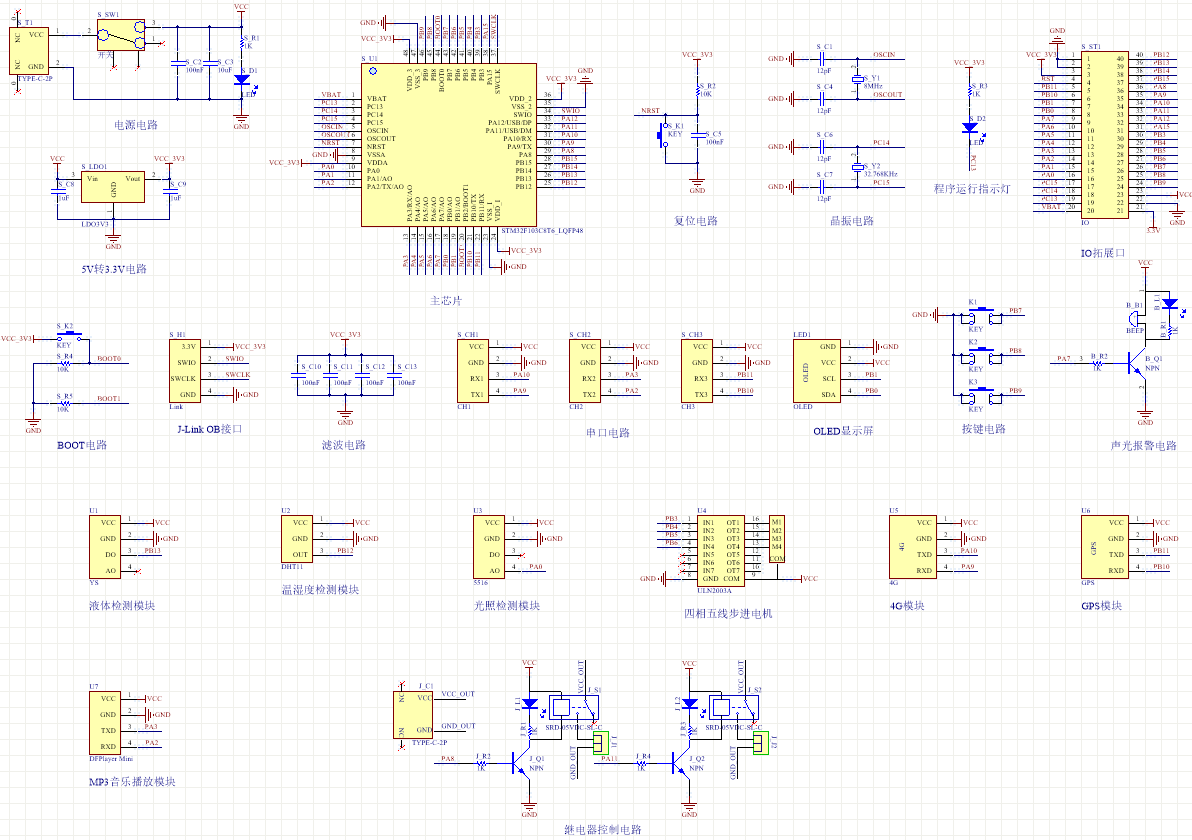Select the S_H1 J-Link header component

[x=185, y=370]
